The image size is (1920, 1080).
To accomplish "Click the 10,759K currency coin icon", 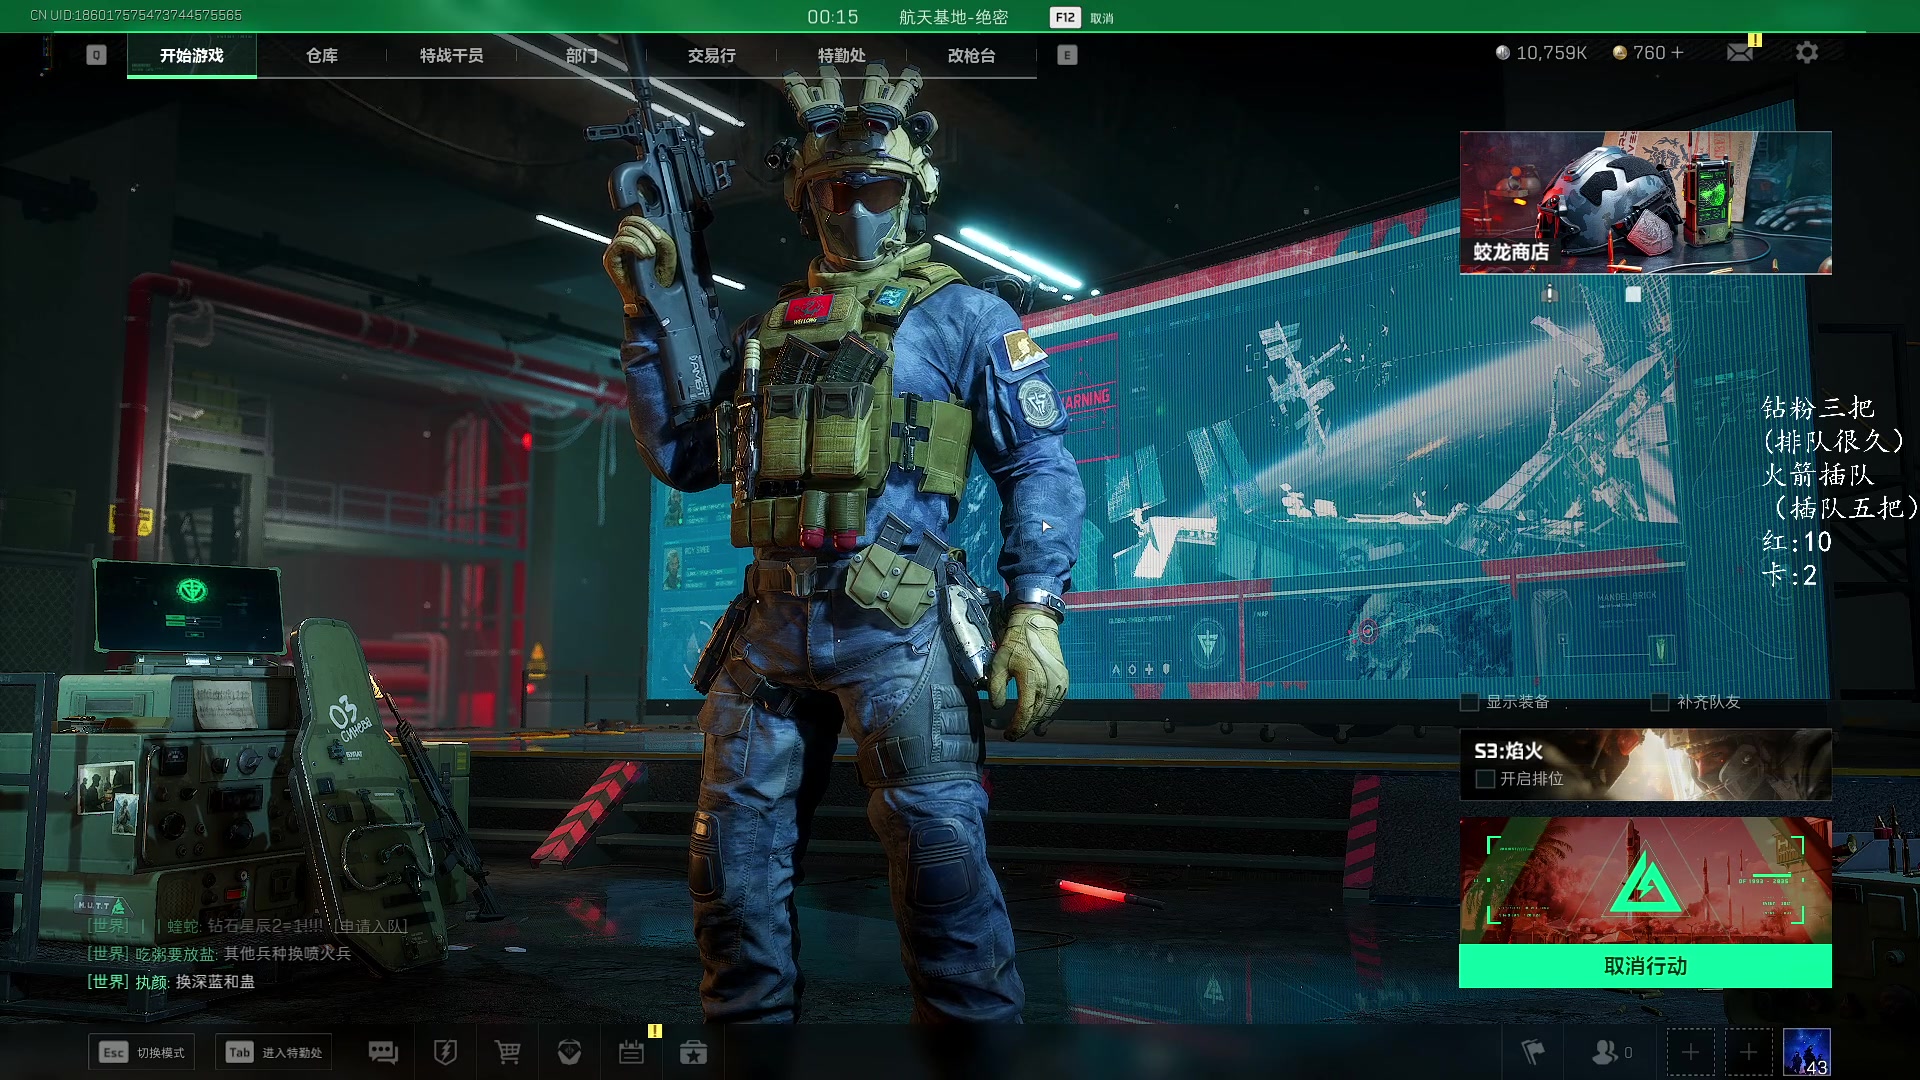I will point(1502,52).
